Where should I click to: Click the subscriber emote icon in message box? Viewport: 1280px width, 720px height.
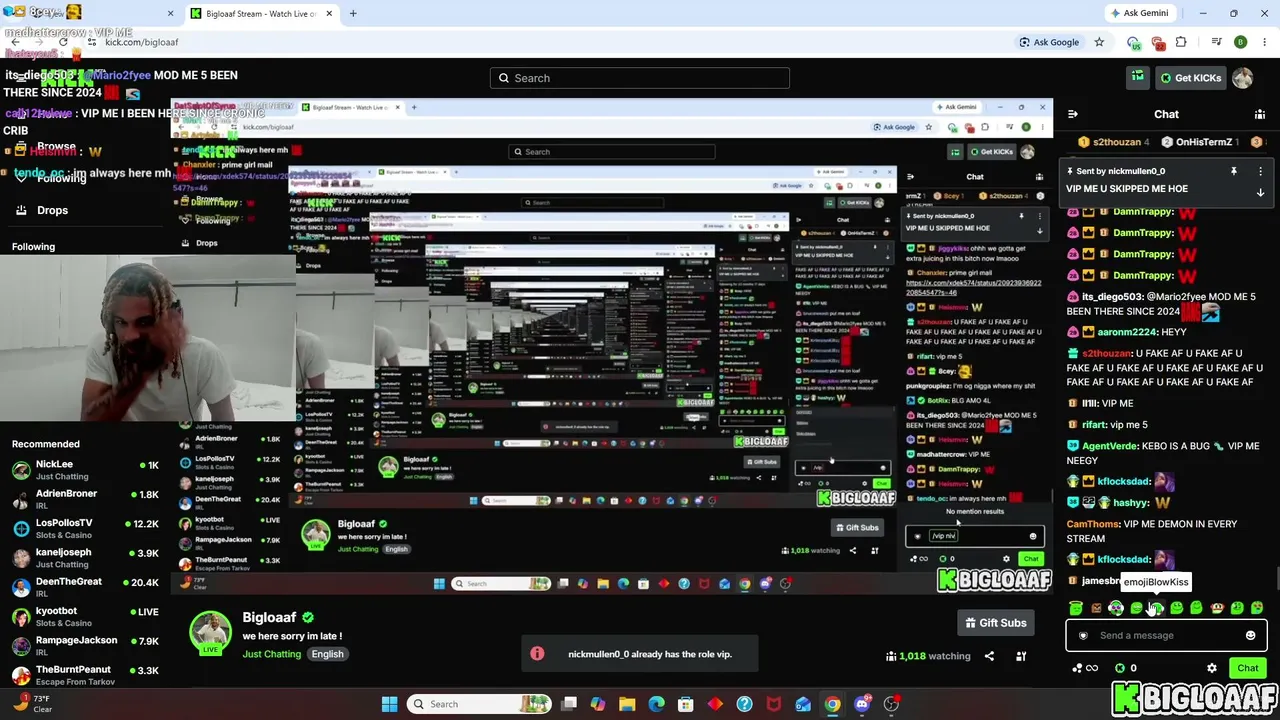click(1083, 635)
